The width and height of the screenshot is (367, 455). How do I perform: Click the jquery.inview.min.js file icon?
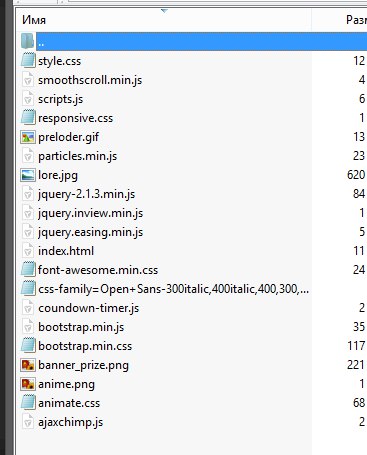coord(28,213)
